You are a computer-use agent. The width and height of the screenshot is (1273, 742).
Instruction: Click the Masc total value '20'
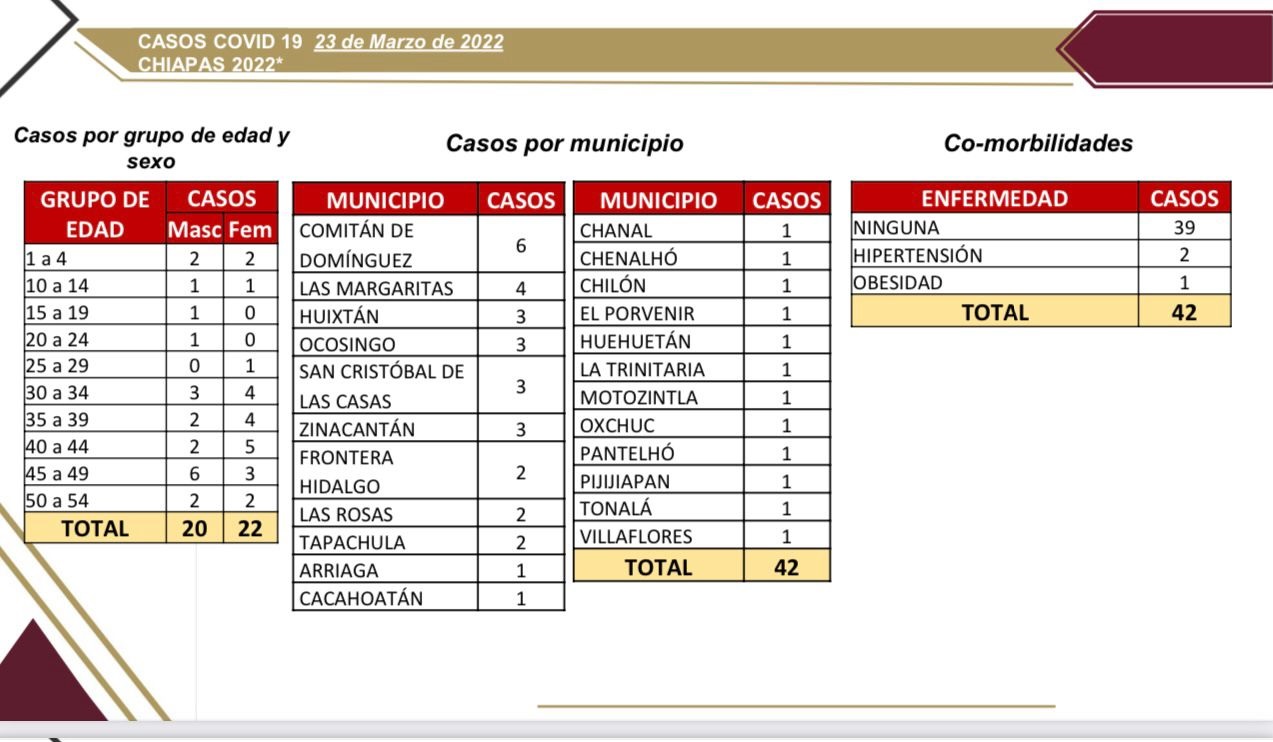pos(194,528)
